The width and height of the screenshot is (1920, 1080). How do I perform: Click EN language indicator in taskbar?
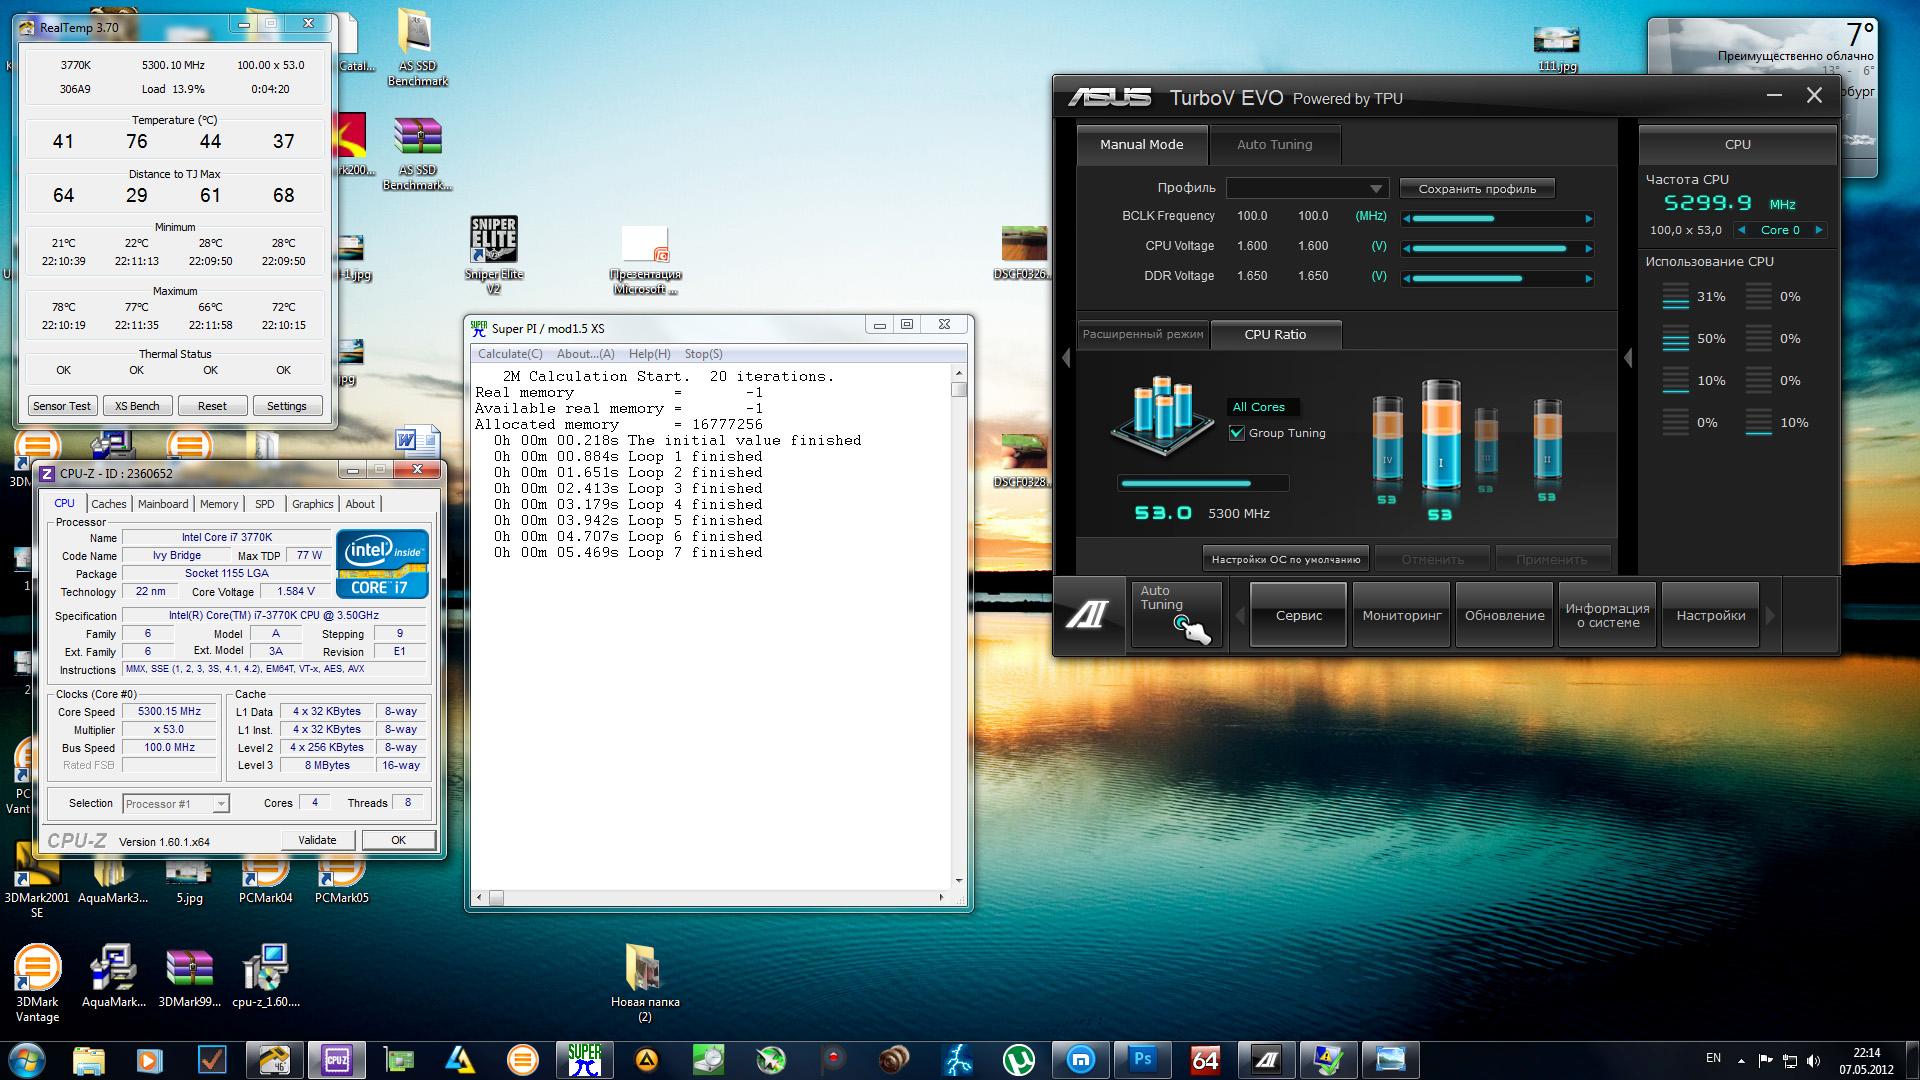[1713, 1058]
